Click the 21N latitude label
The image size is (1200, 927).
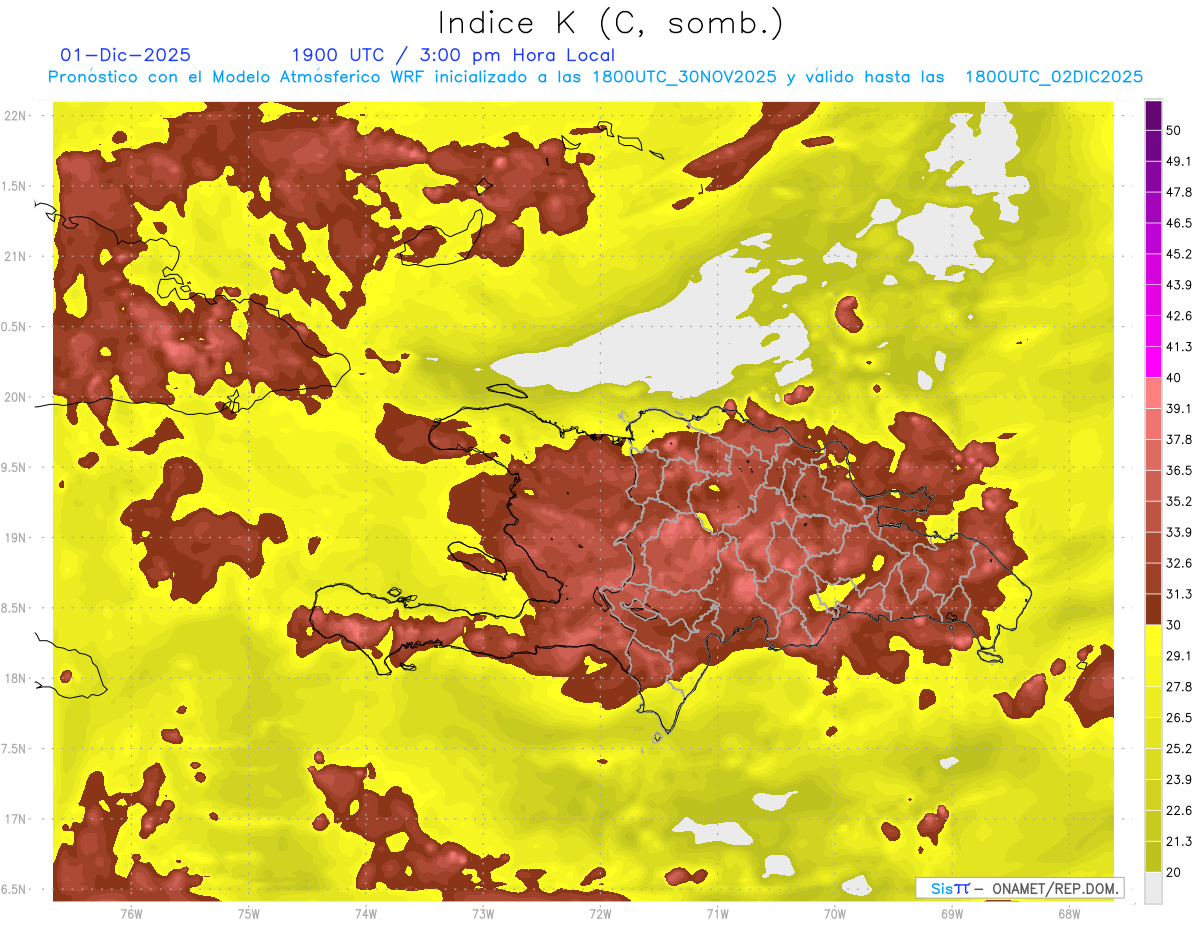tap(16, 256)
